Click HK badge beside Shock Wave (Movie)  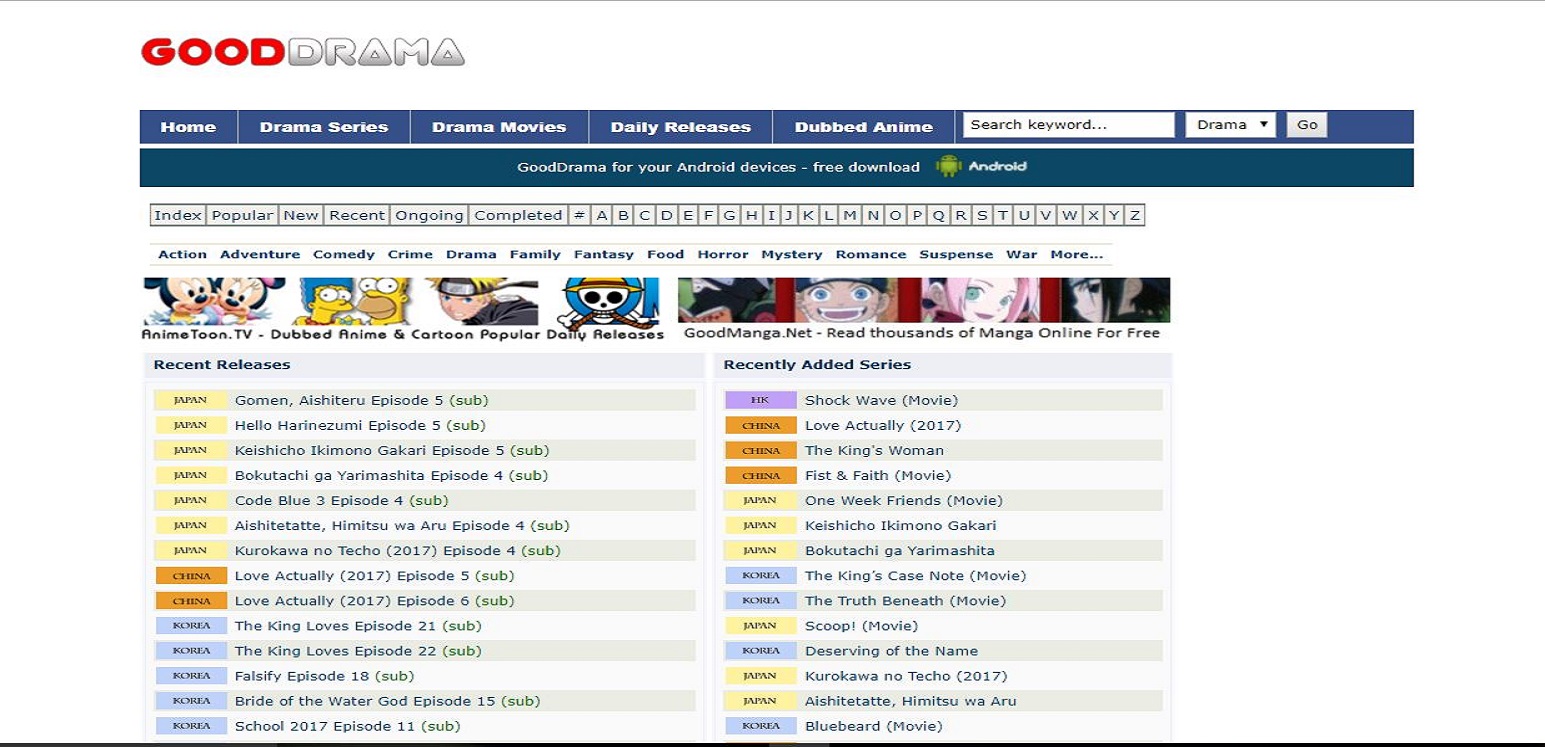coord(760,400)
